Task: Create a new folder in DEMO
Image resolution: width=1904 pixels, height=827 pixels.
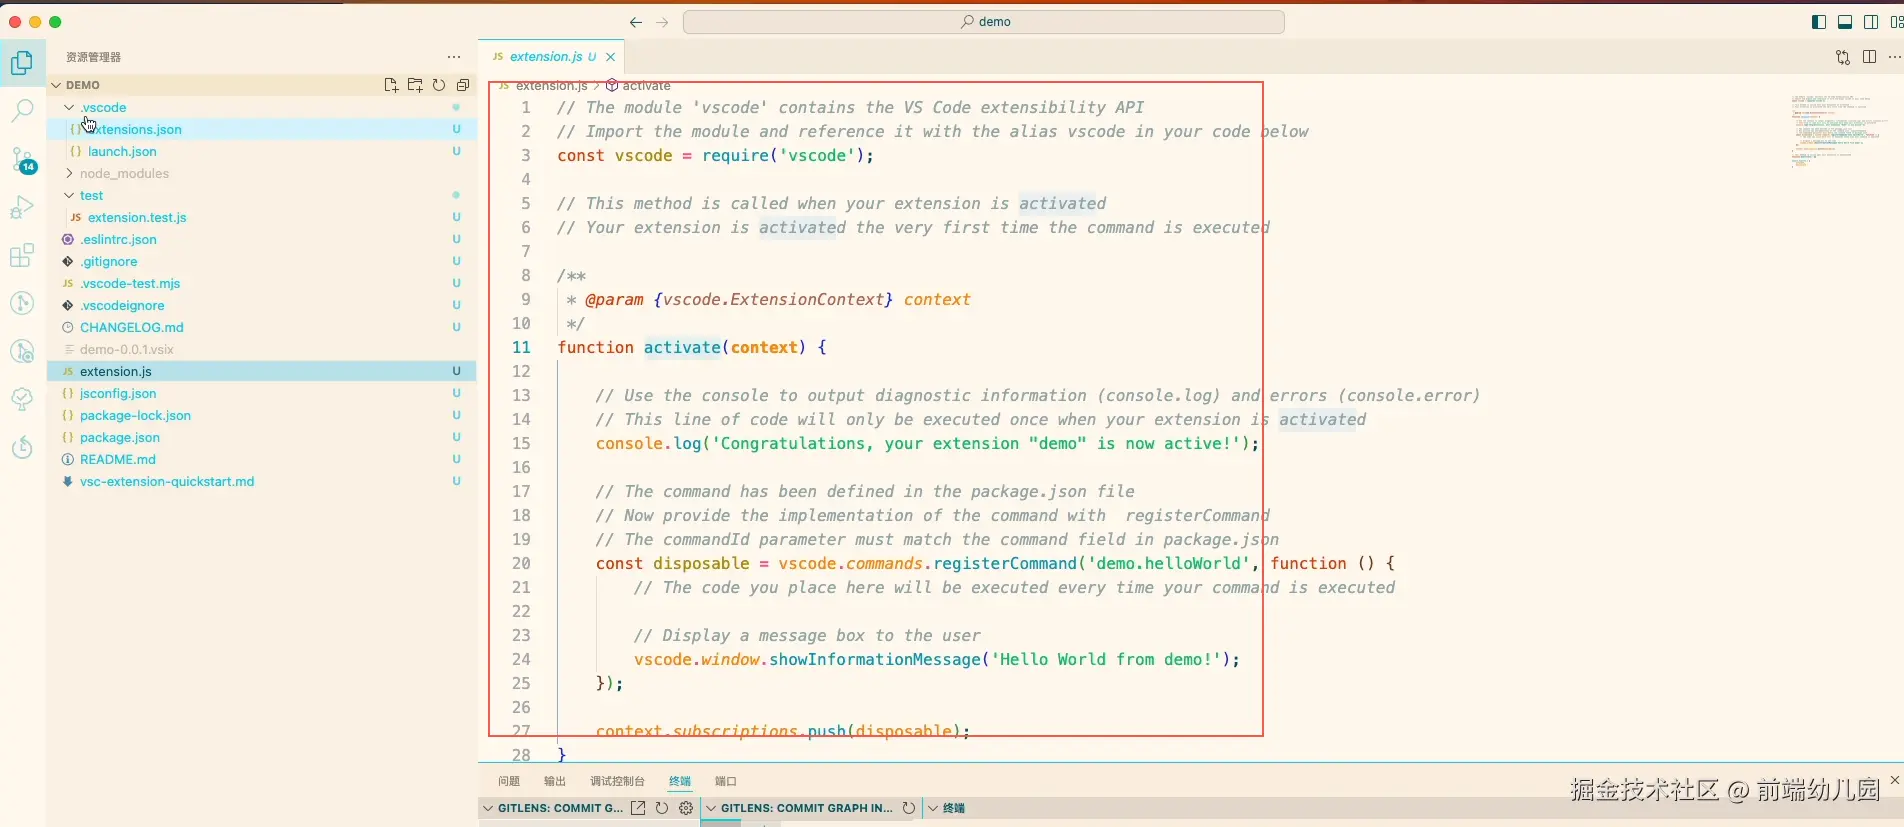Action: point(415,85)
